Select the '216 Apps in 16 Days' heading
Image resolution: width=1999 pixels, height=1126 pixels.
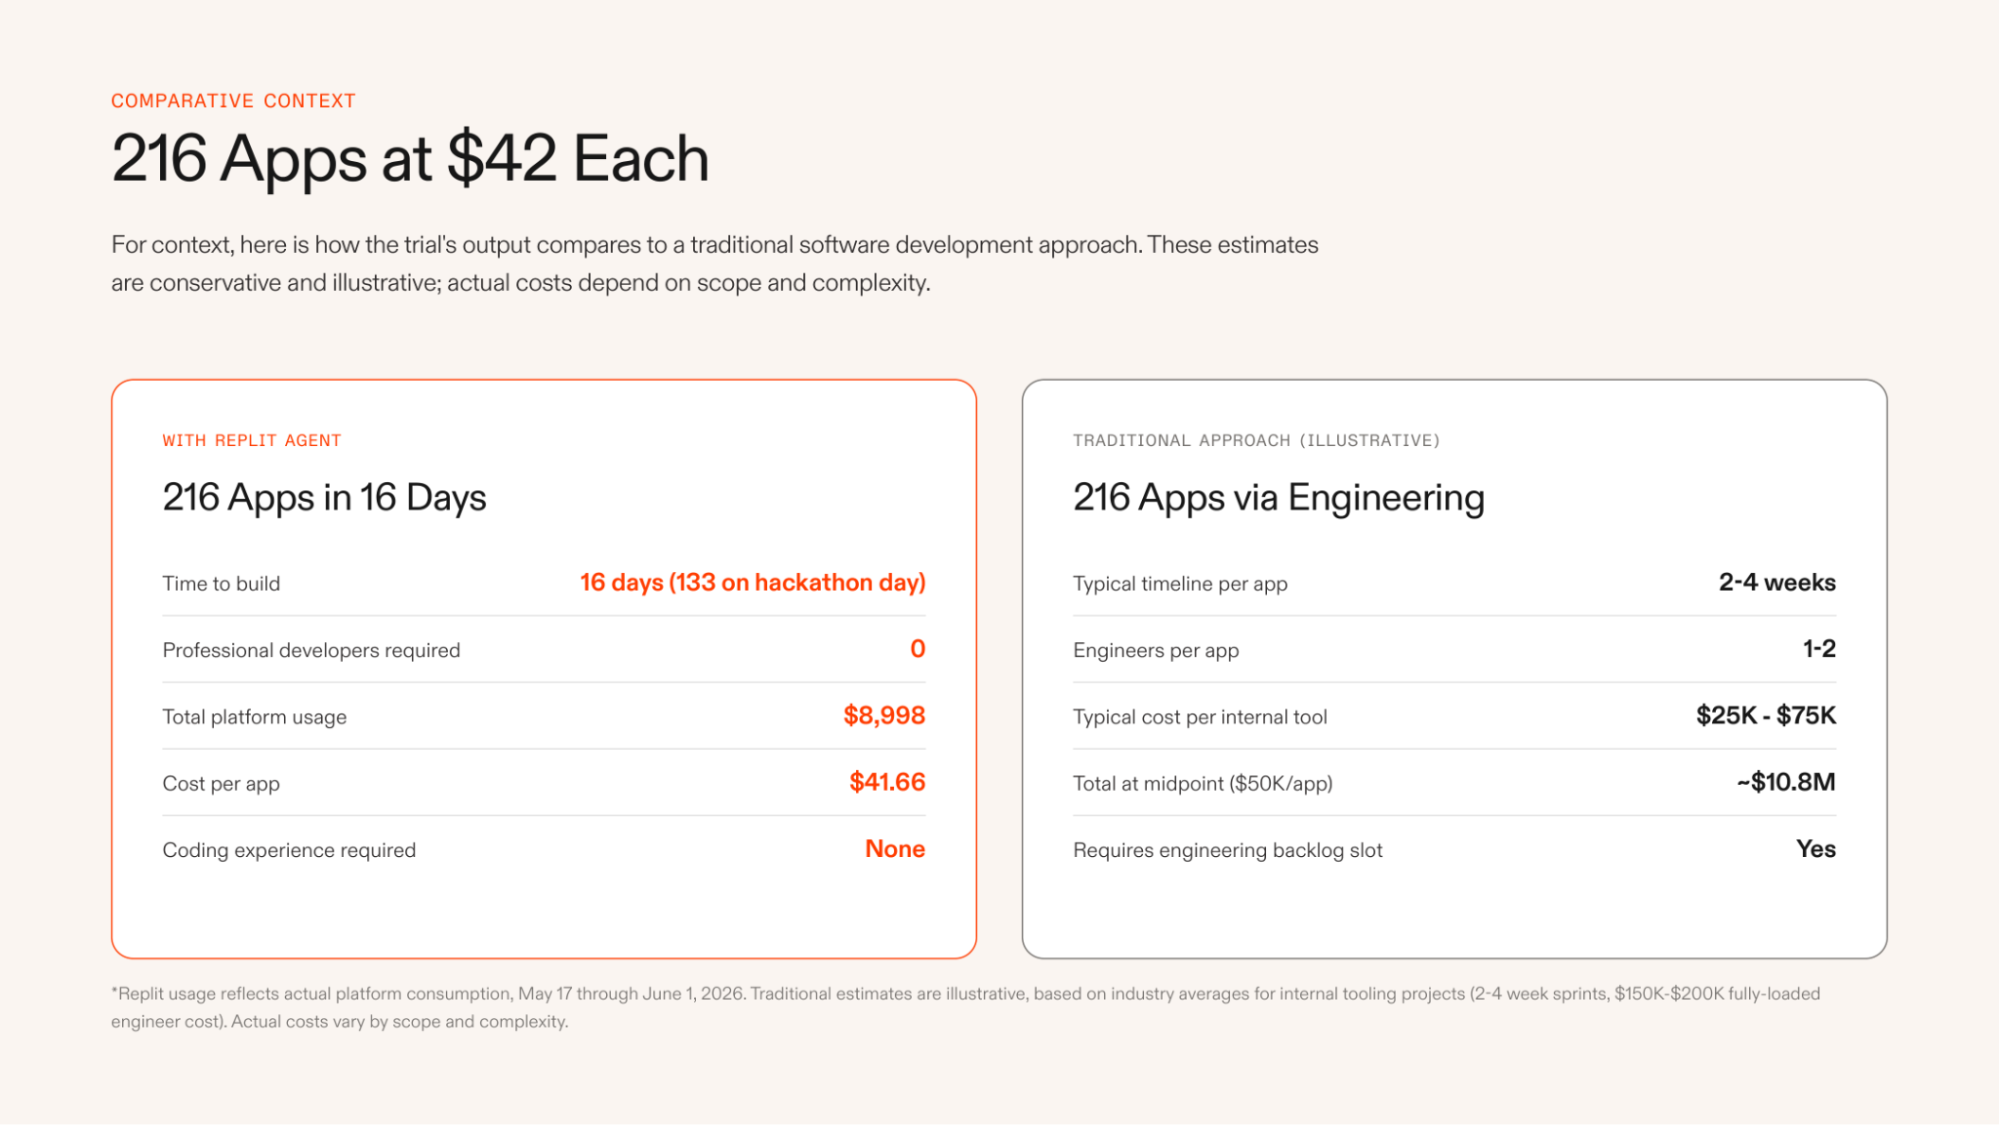(324, 498)
